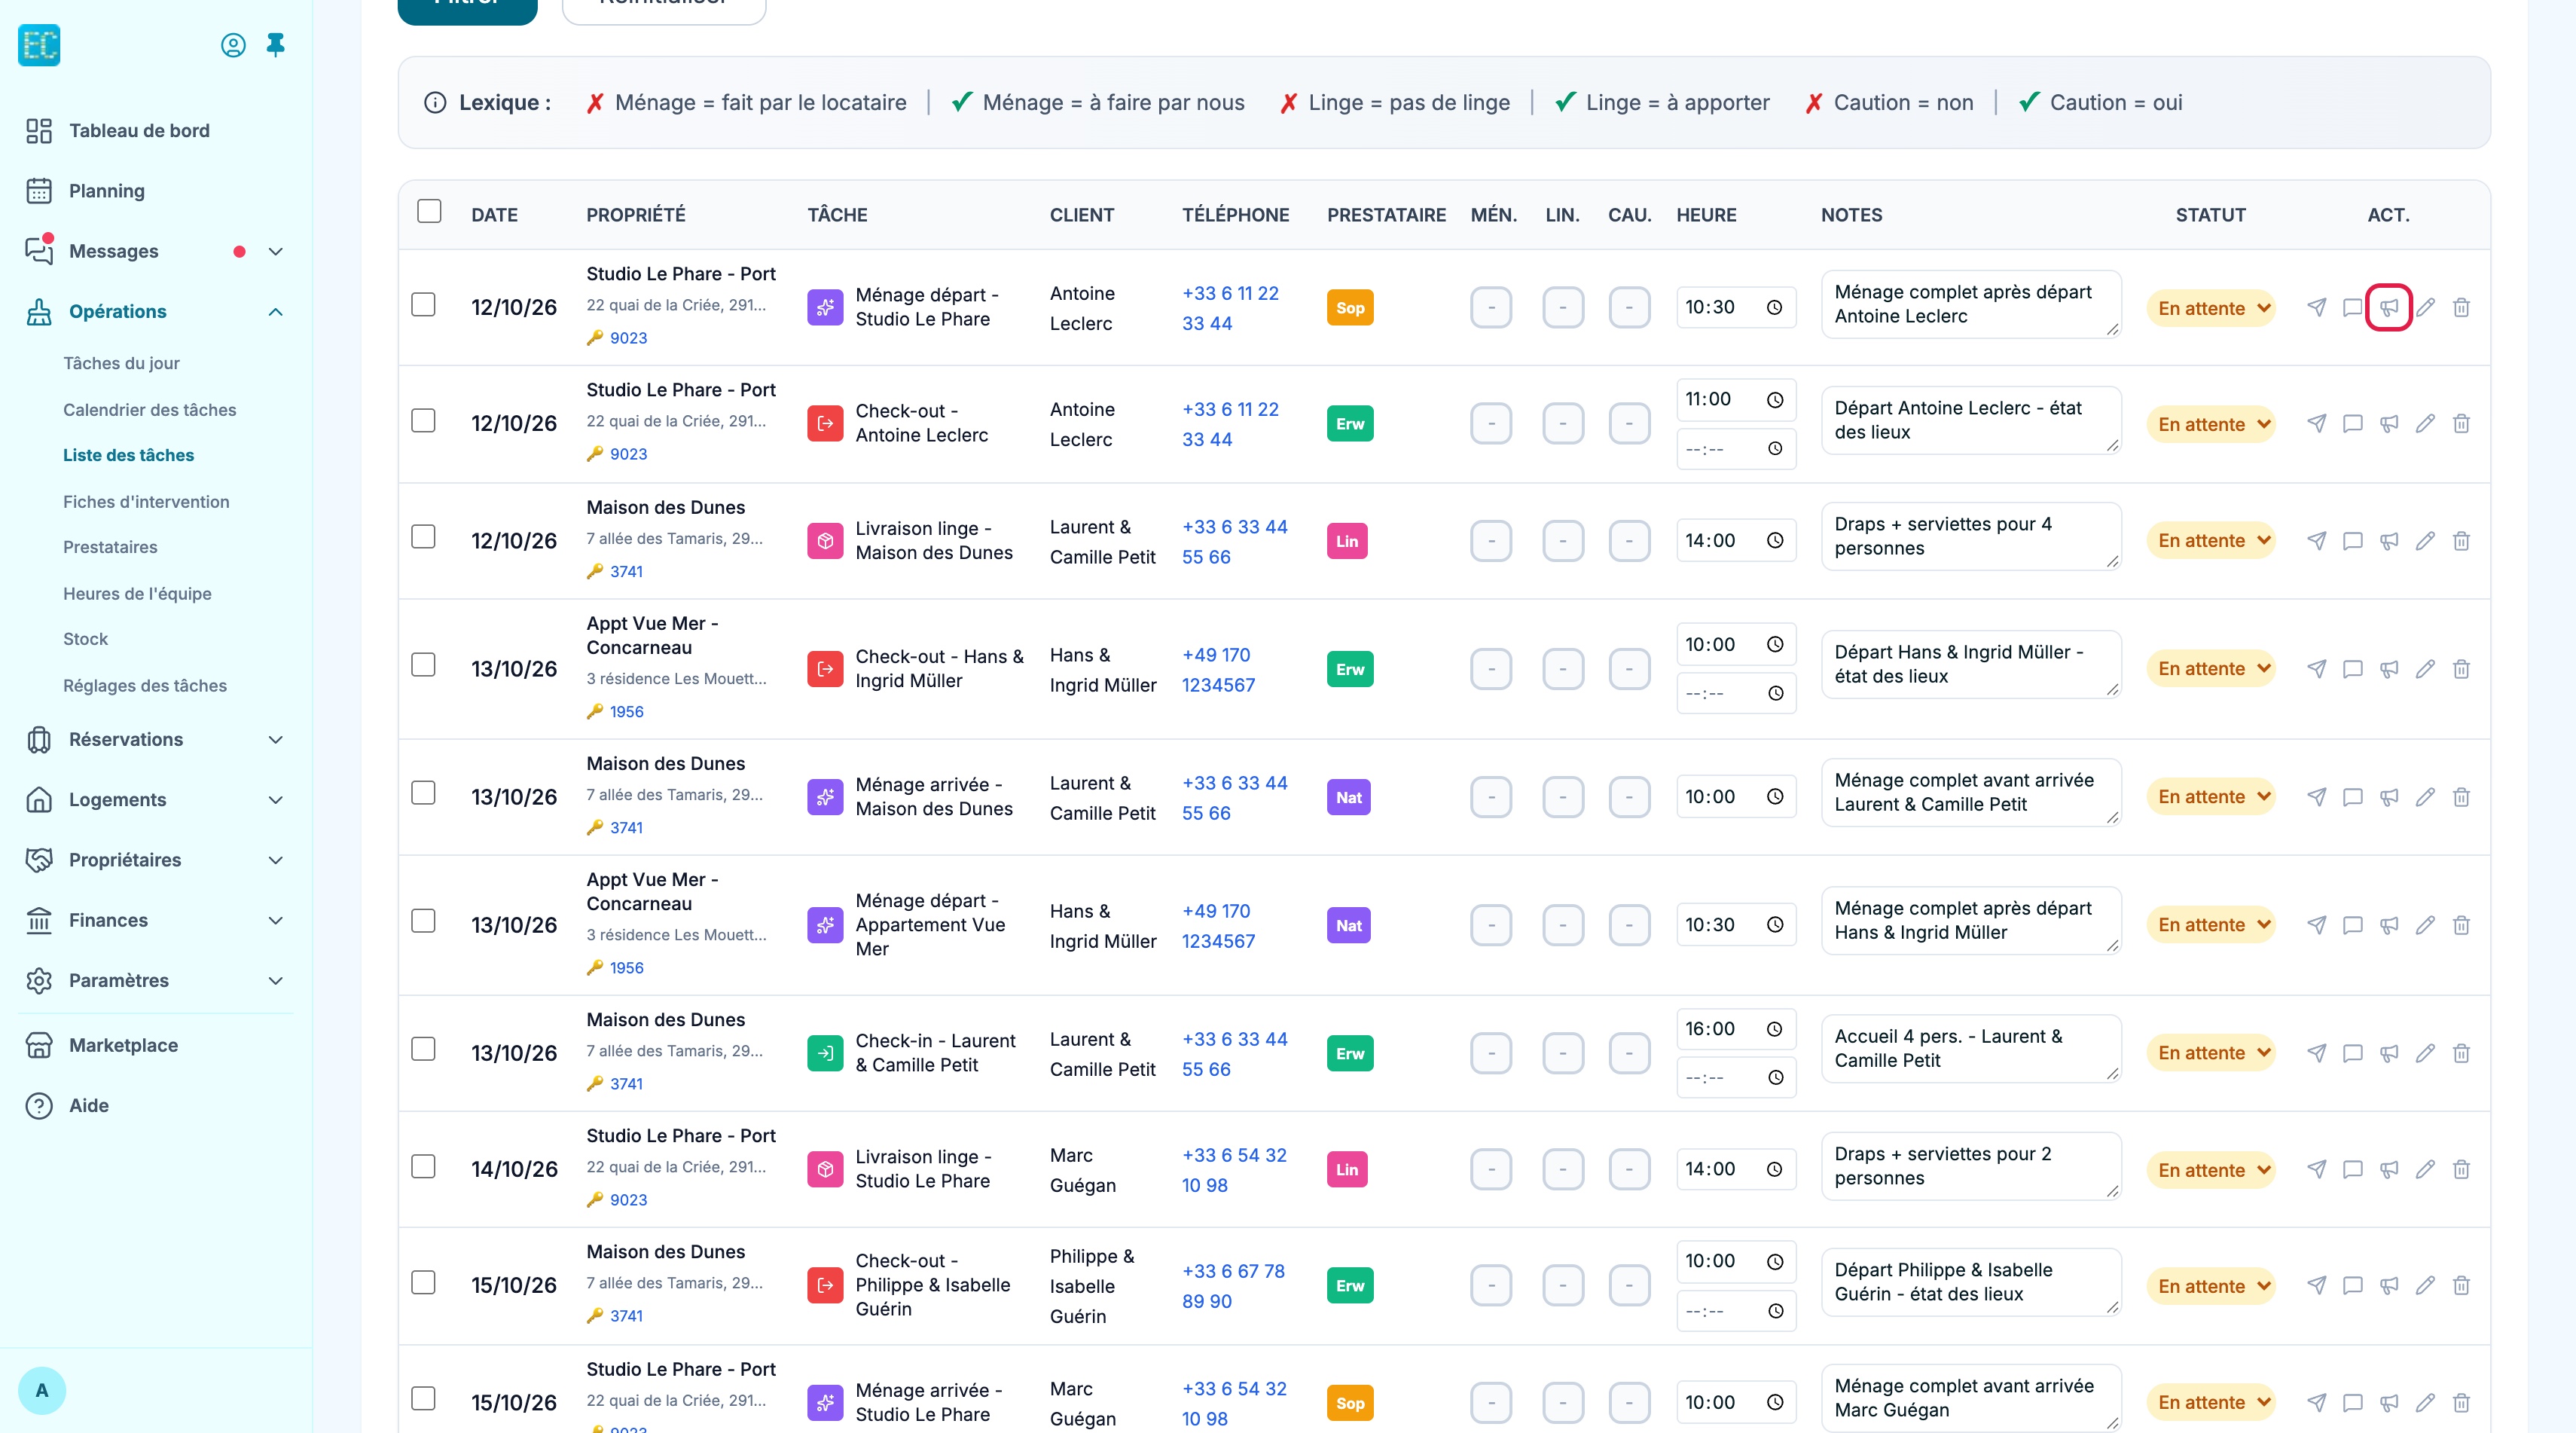
Task: Click the user profile icon in sidebar header
Action: pyautogui.click(x=233, y=45)
